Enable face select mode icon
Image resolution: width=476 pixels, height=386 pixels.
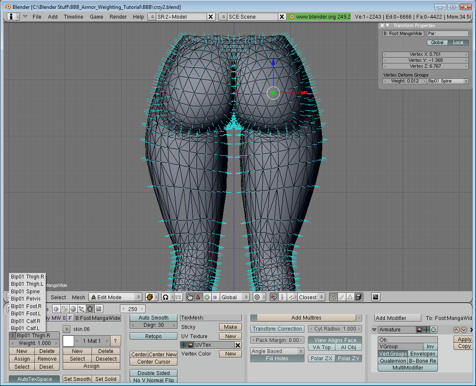click(350, 297)
